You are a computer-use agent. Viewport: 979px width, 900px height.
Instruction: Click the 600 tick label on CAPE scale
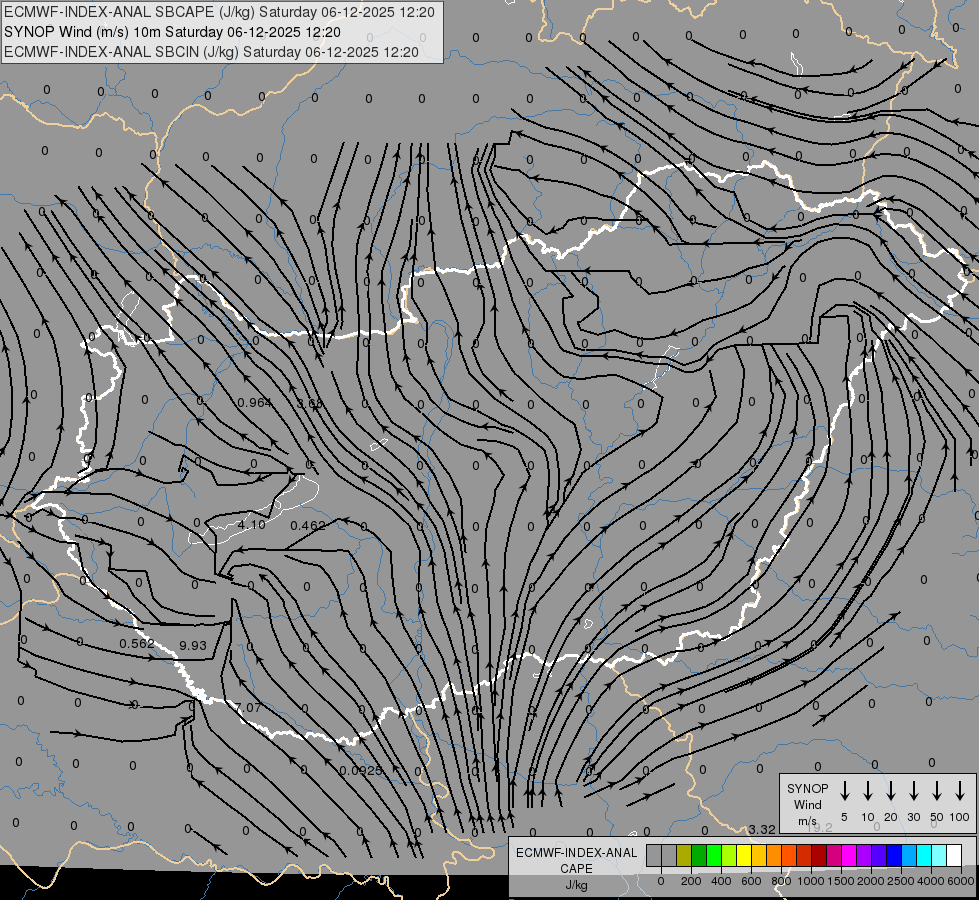pyautogui.click(x=751, y=881)
